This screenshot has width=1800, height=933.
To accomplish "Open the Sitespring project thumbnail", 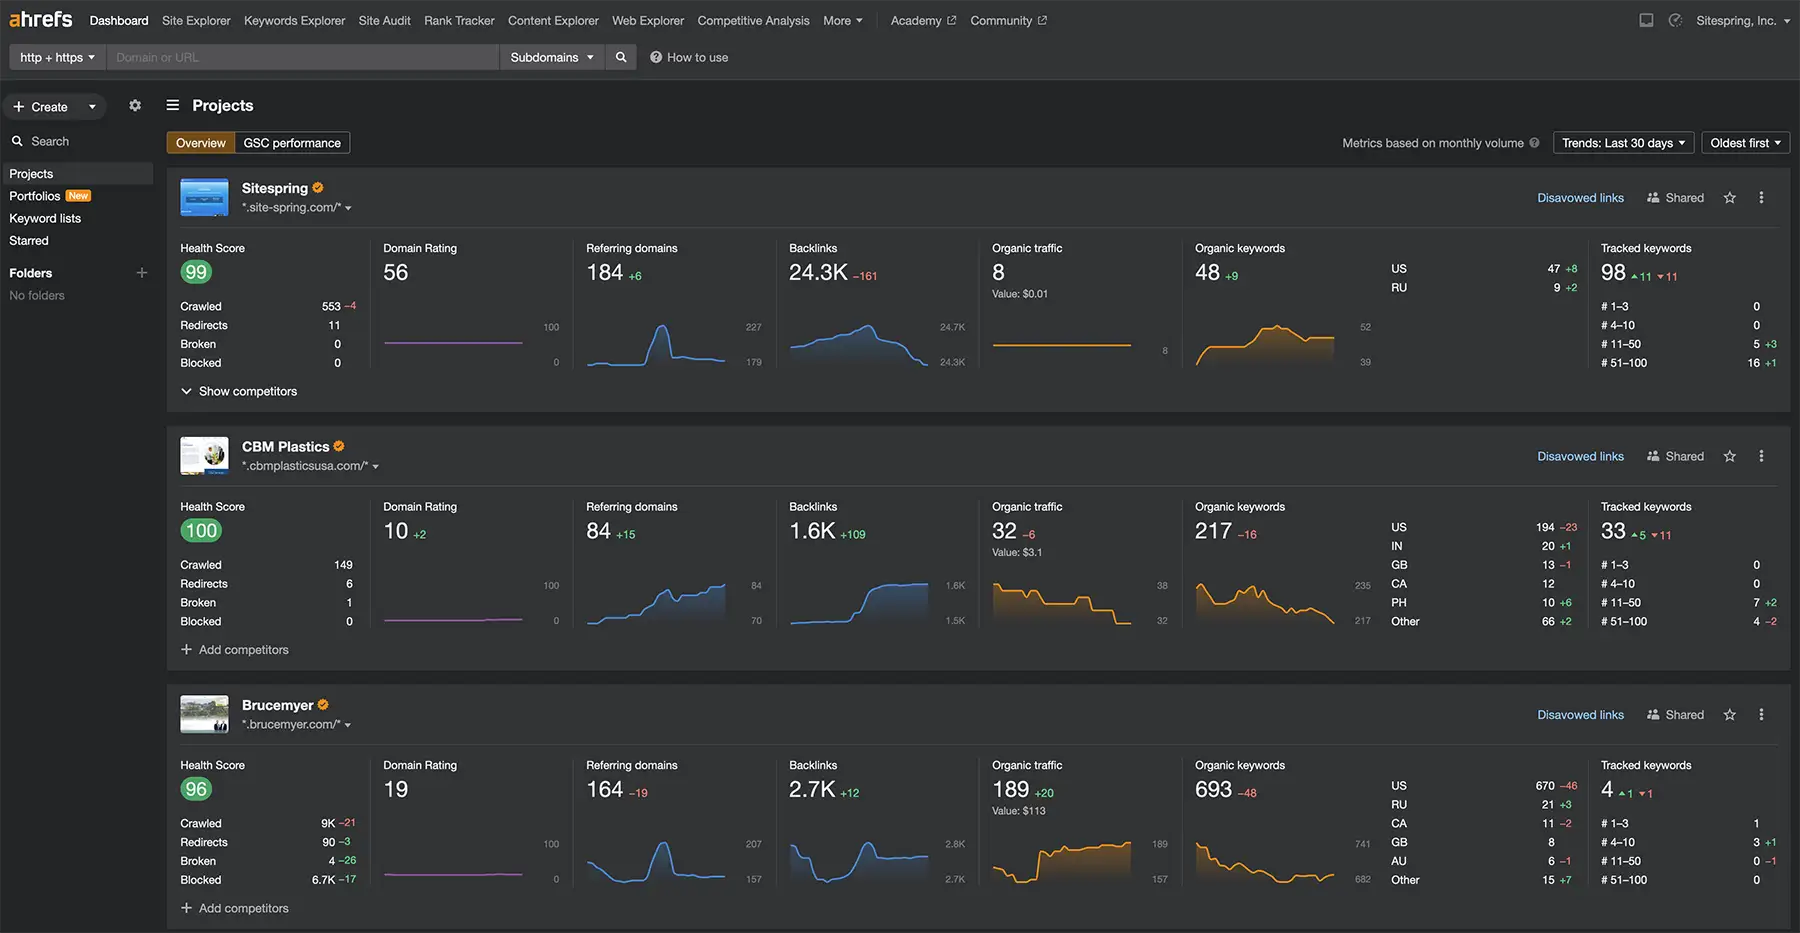I will pyautogui.click(x=204, y=197).
